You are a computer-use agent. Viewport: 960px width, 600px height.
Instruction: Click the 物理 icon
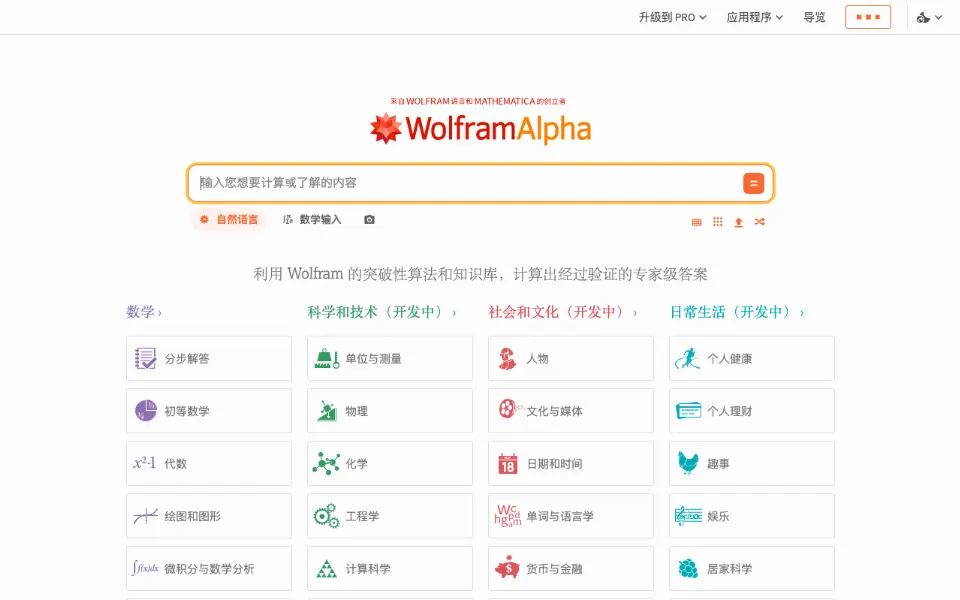(x=326, y=411)
